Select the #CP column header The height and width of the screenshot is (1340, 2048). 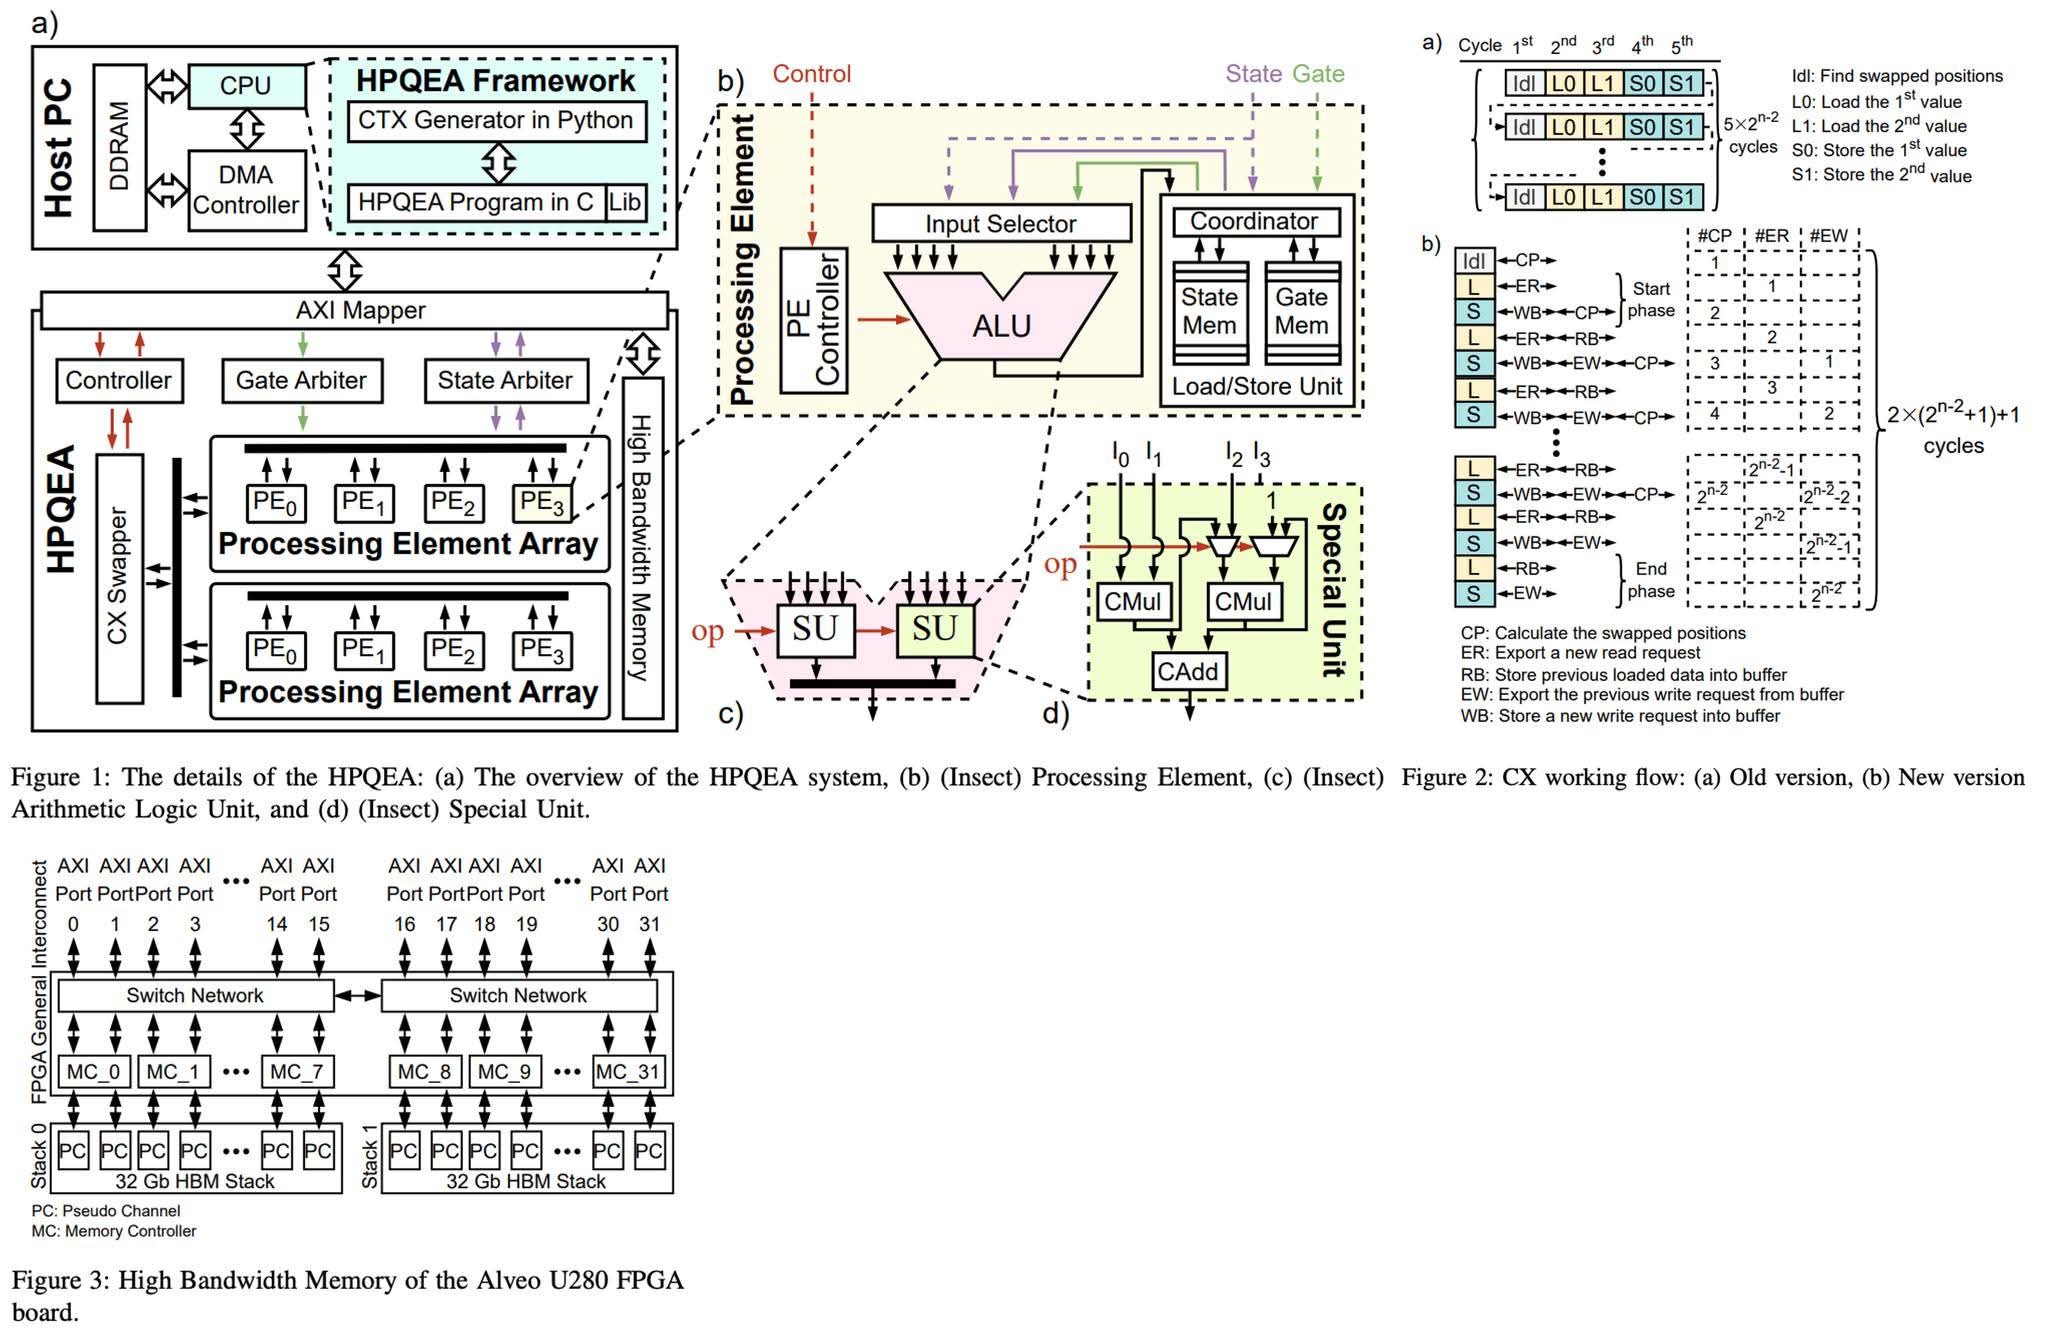coord(1715,236)
